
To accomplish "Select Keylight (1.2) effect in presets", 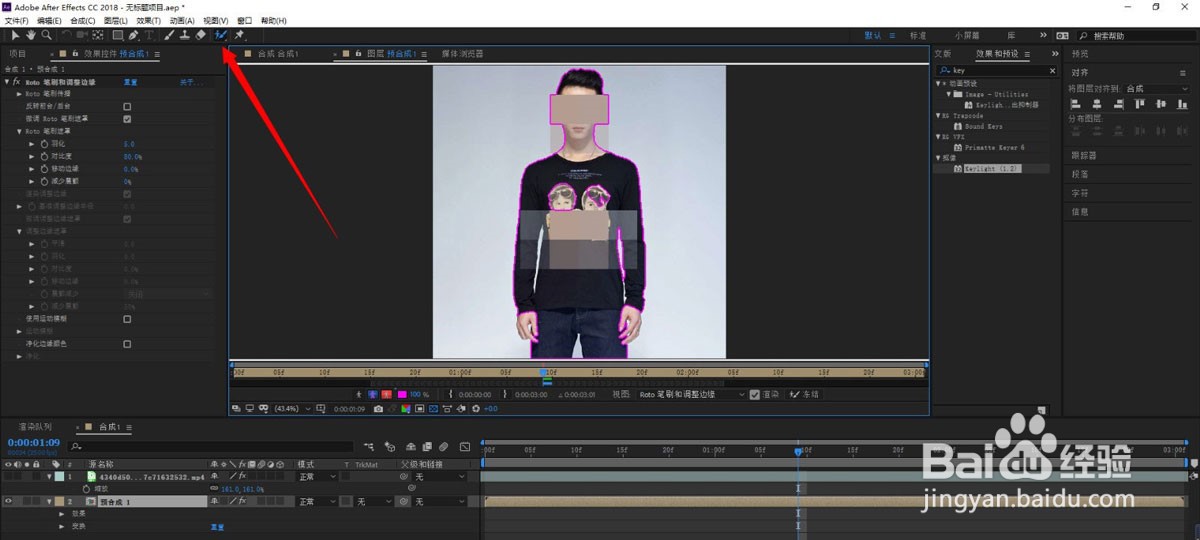I will (x=992, y=169).
